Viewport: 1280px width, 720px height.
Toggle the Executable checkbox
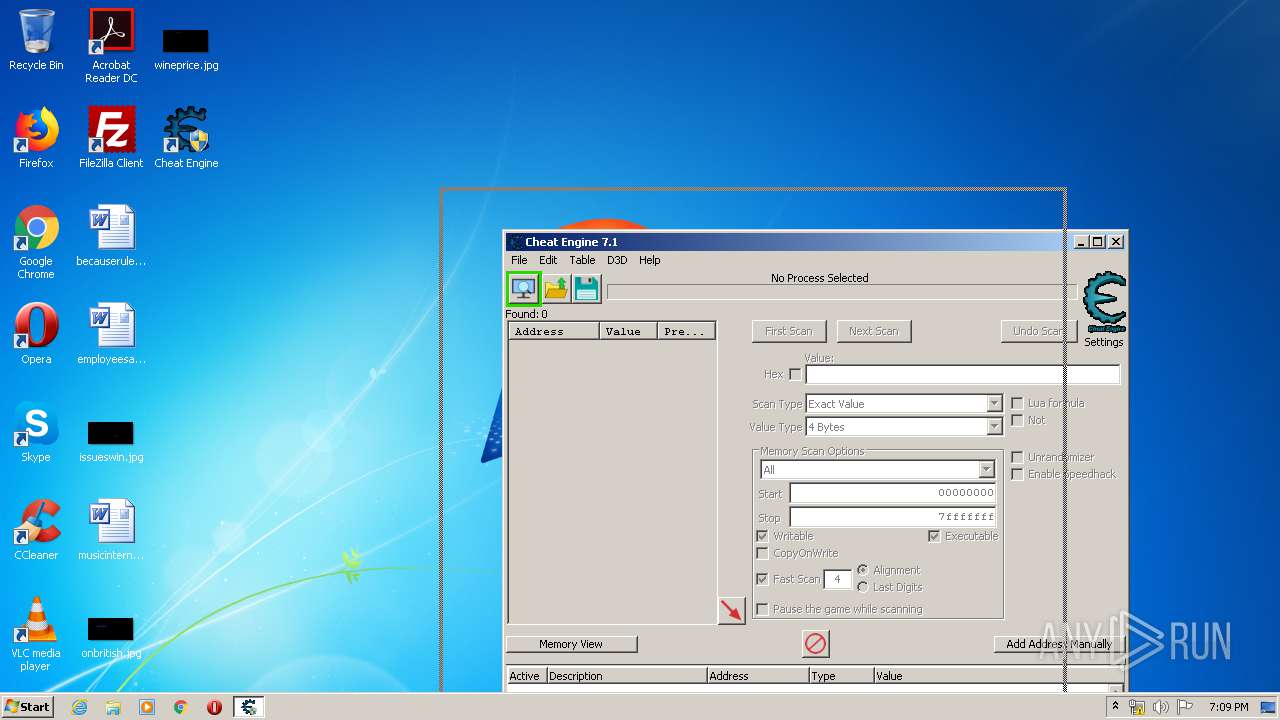(x=934, y=536)
